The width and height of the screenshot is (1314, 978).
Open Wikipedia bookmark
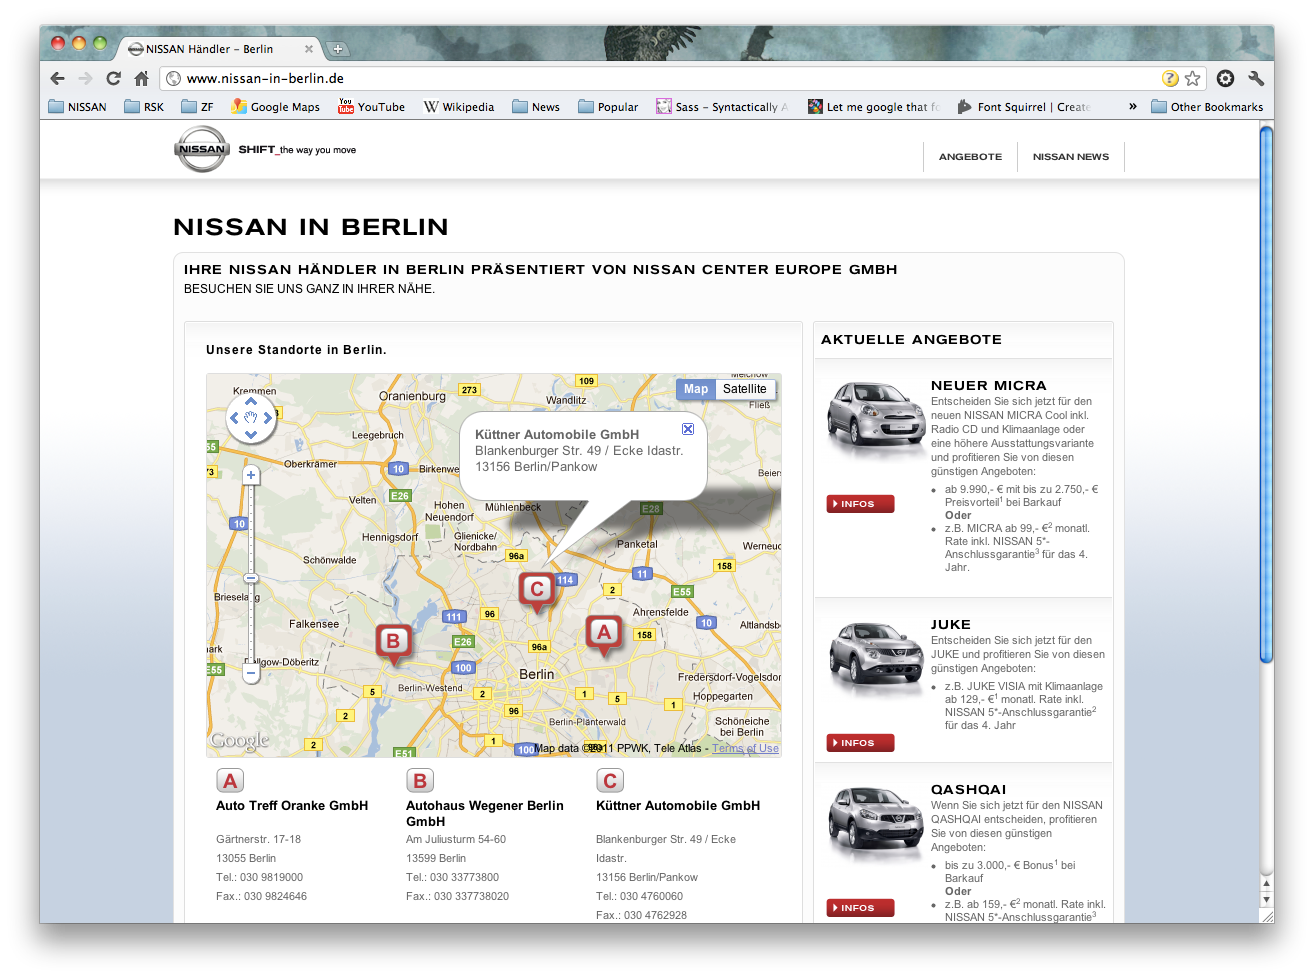(x=459, y=107)
